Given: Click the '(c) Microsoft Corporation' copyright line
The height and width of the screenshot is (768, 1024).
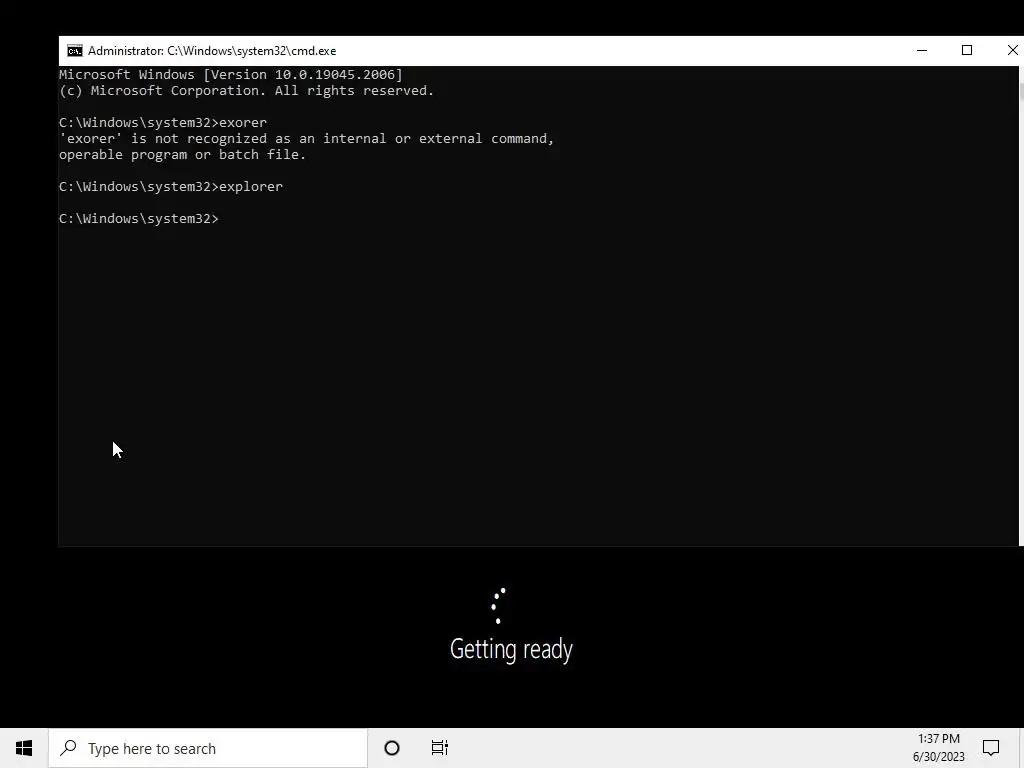Looking at the screenshot, I should [x=246, y=91].
